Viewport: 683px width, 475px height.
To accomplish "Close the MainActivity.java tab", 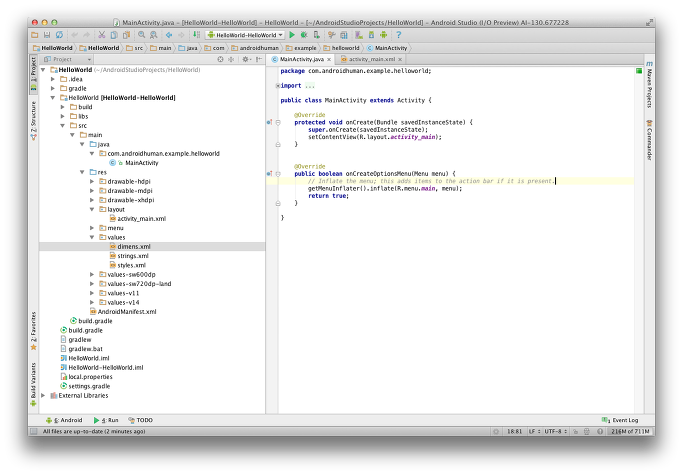I will (x=329, y=60).
